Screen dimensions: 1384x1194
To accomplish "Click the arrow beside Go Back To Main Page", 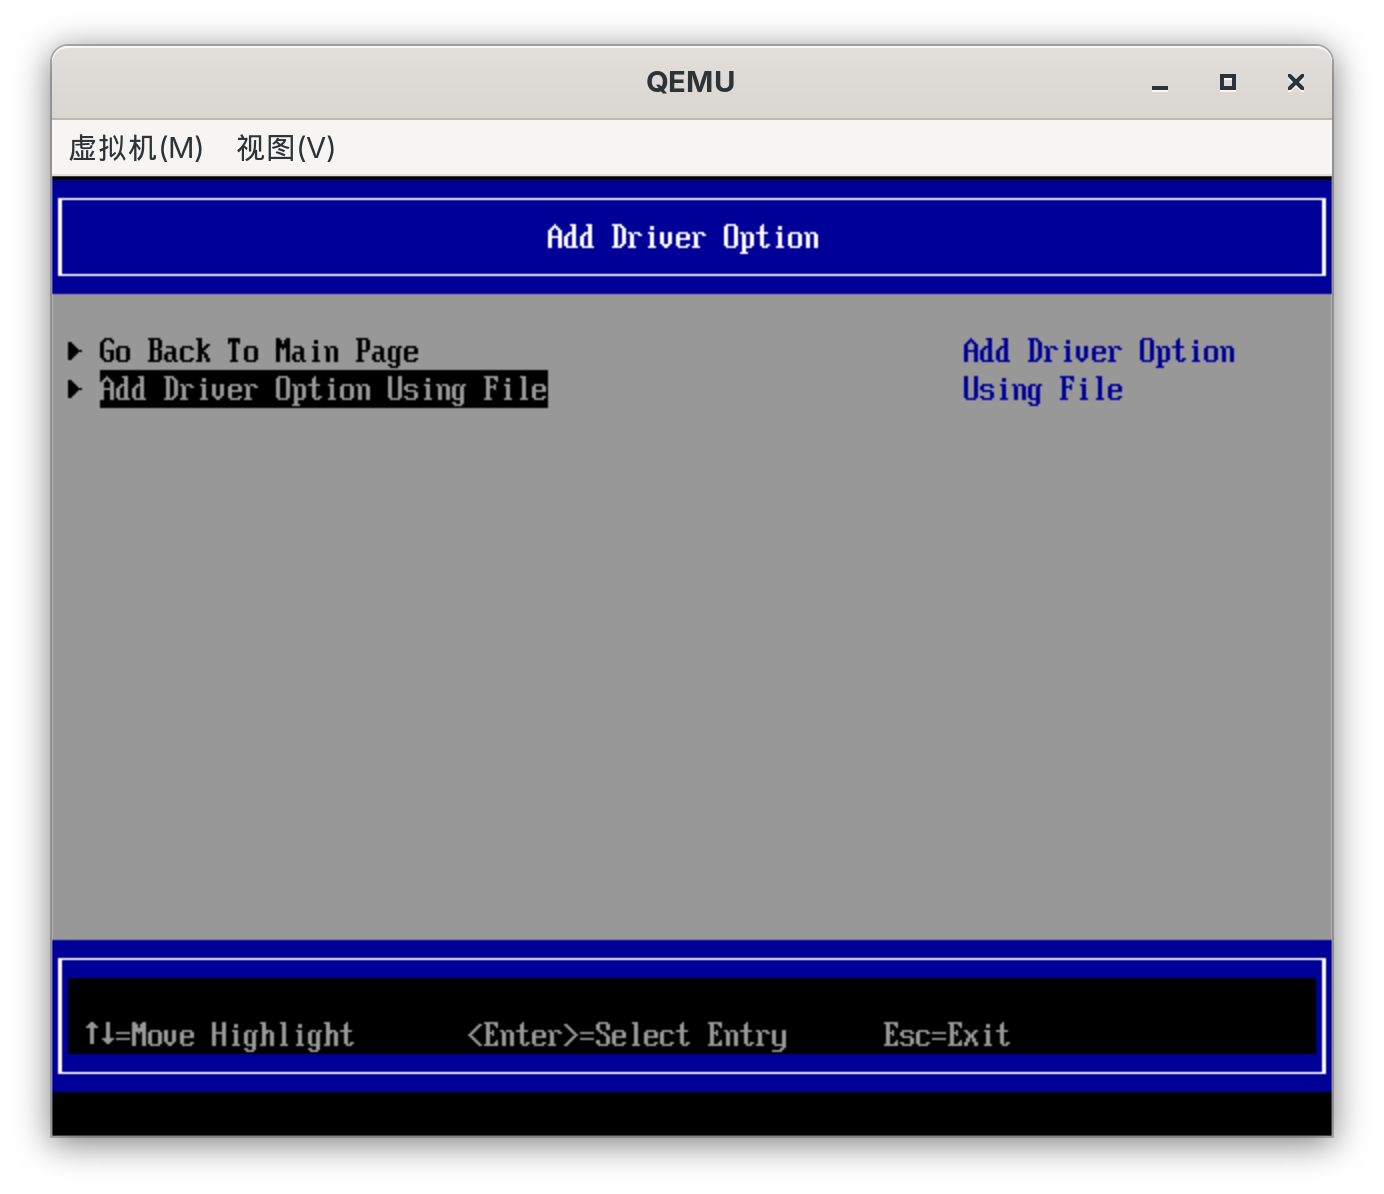I will [x=75, y=351].
